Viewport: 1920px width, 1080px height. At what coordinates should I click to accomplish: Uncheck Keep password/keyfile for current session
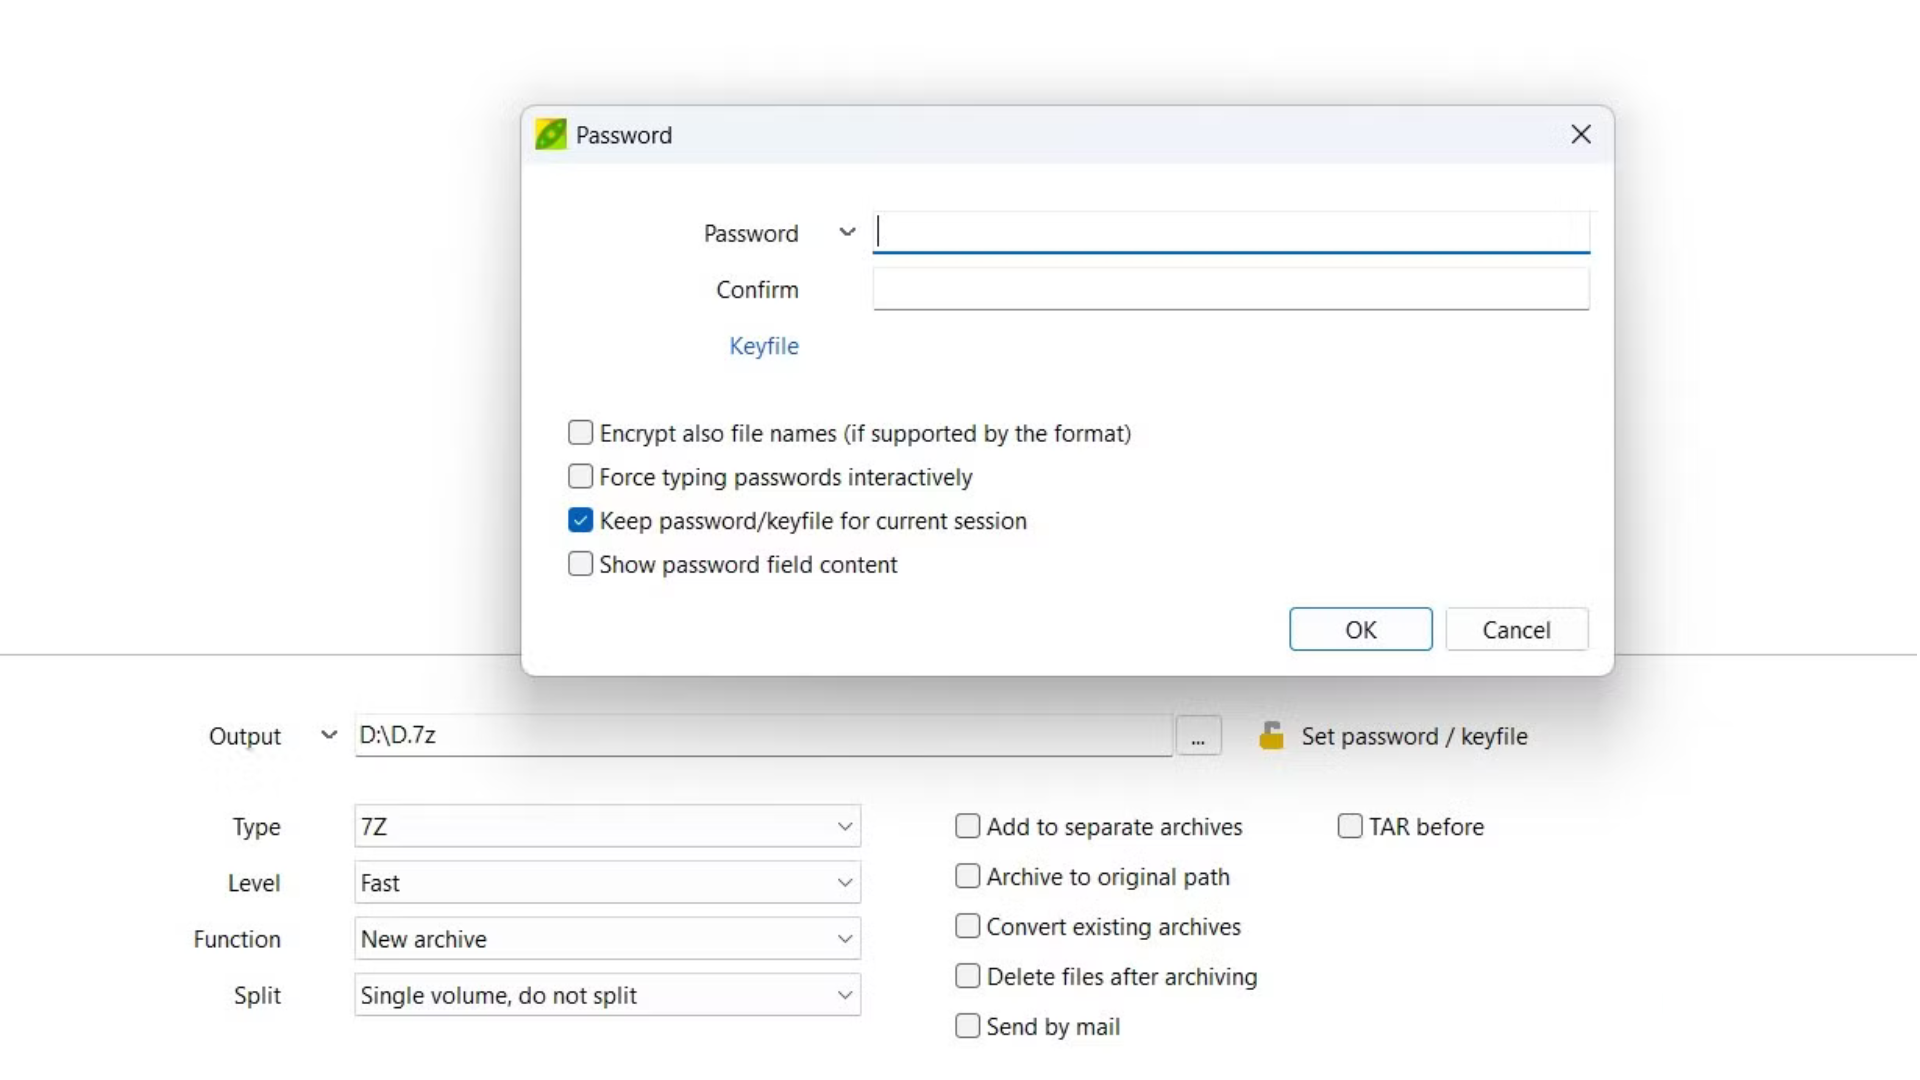point(580,520)
